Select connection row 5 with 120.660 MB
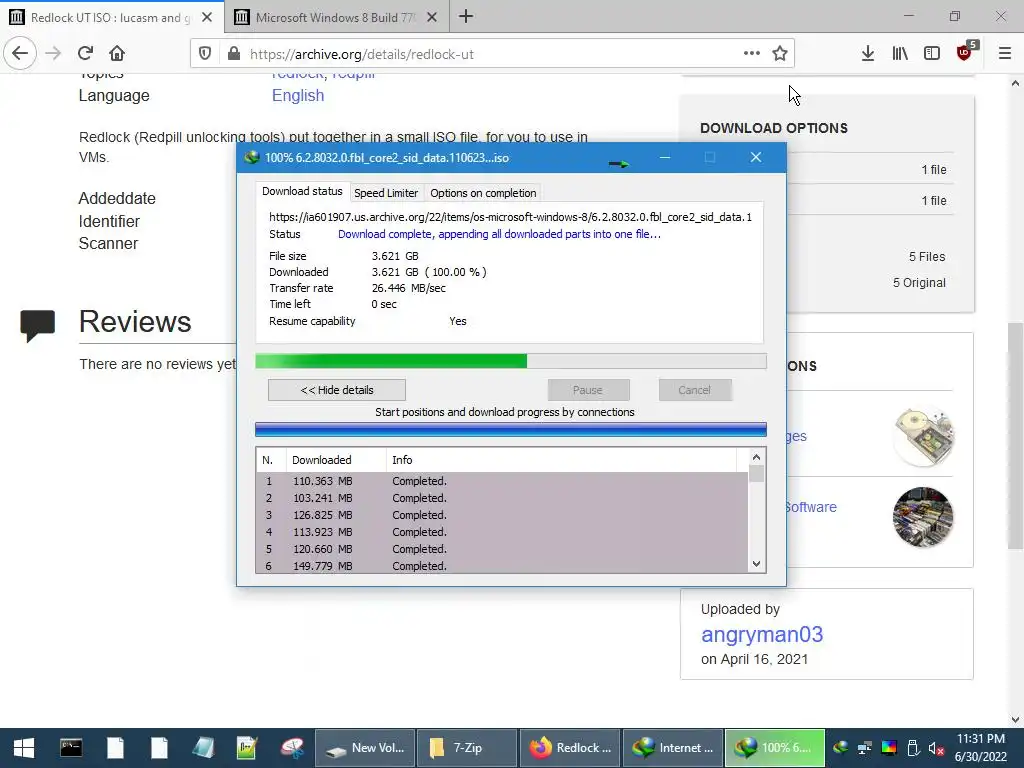The height and width of the screenshot is (768, 1024). pos(502,549)
